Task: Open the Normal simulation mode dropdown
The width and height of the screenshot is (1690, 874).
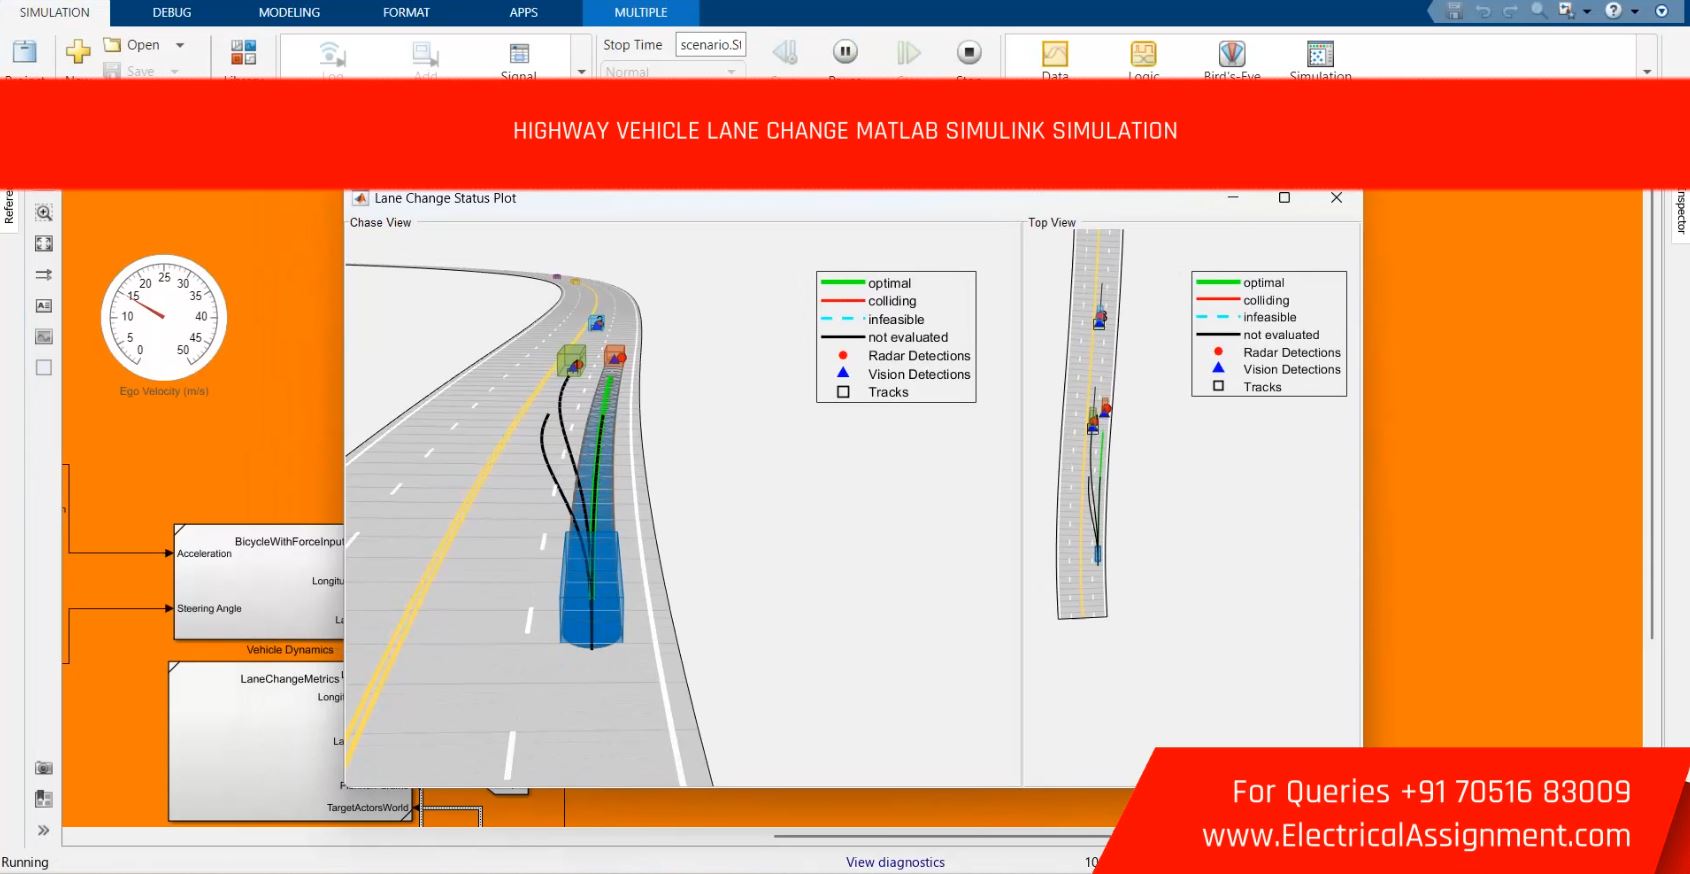Action: click(x=672, y=72)
